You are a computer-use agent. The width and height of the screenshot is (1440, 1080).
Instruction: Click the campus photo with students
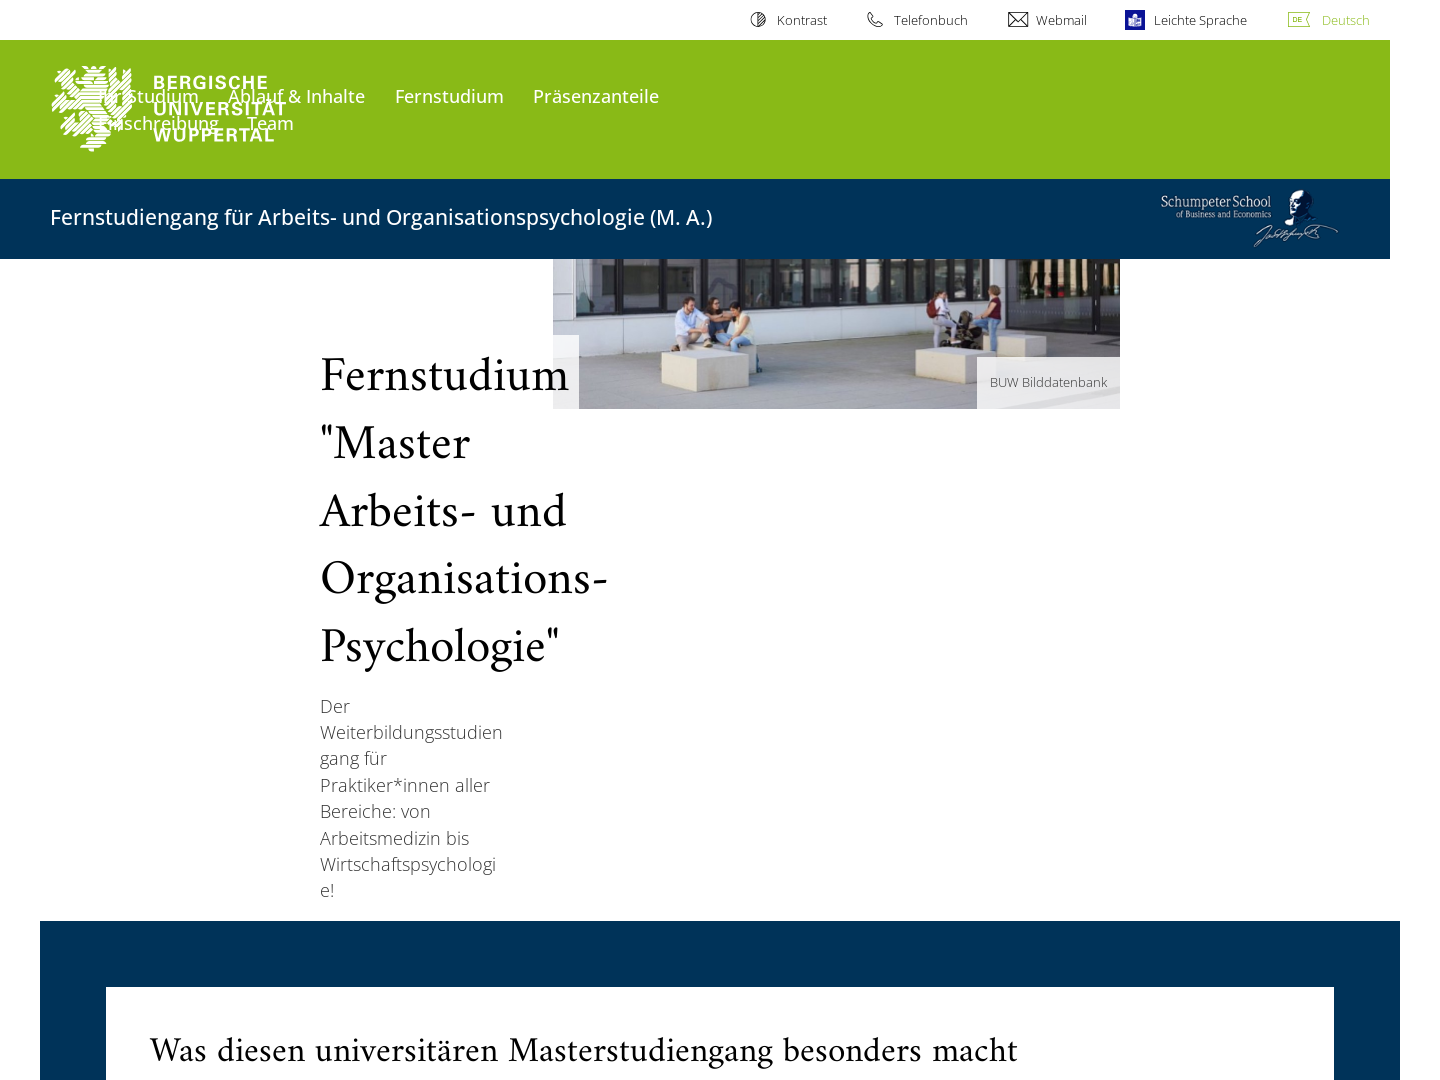[x=836, y=334]
